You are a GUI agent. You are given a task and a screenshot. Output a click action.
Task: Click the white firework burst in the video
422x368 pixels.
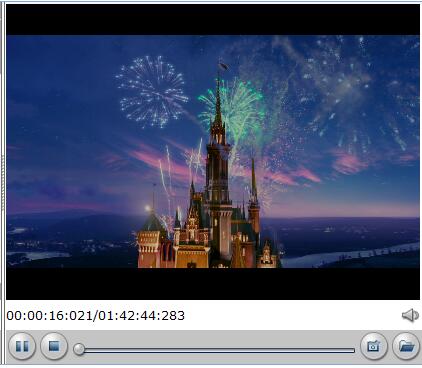click(x=152, y=92)
